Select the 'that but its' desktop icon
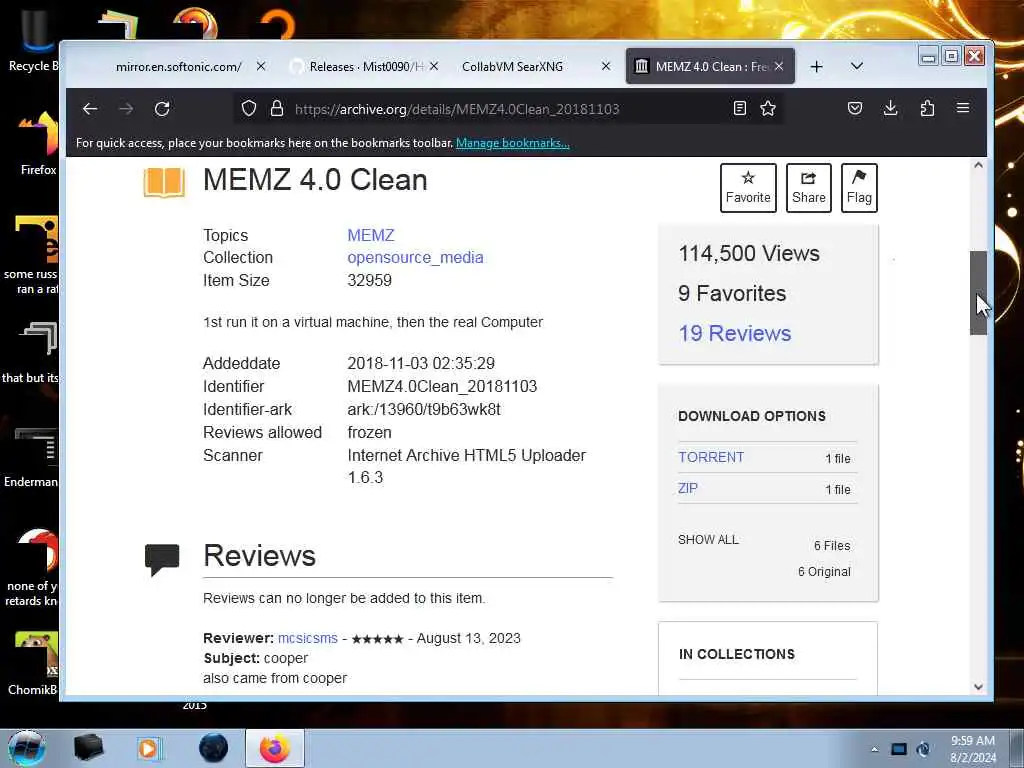 [31, 353]
